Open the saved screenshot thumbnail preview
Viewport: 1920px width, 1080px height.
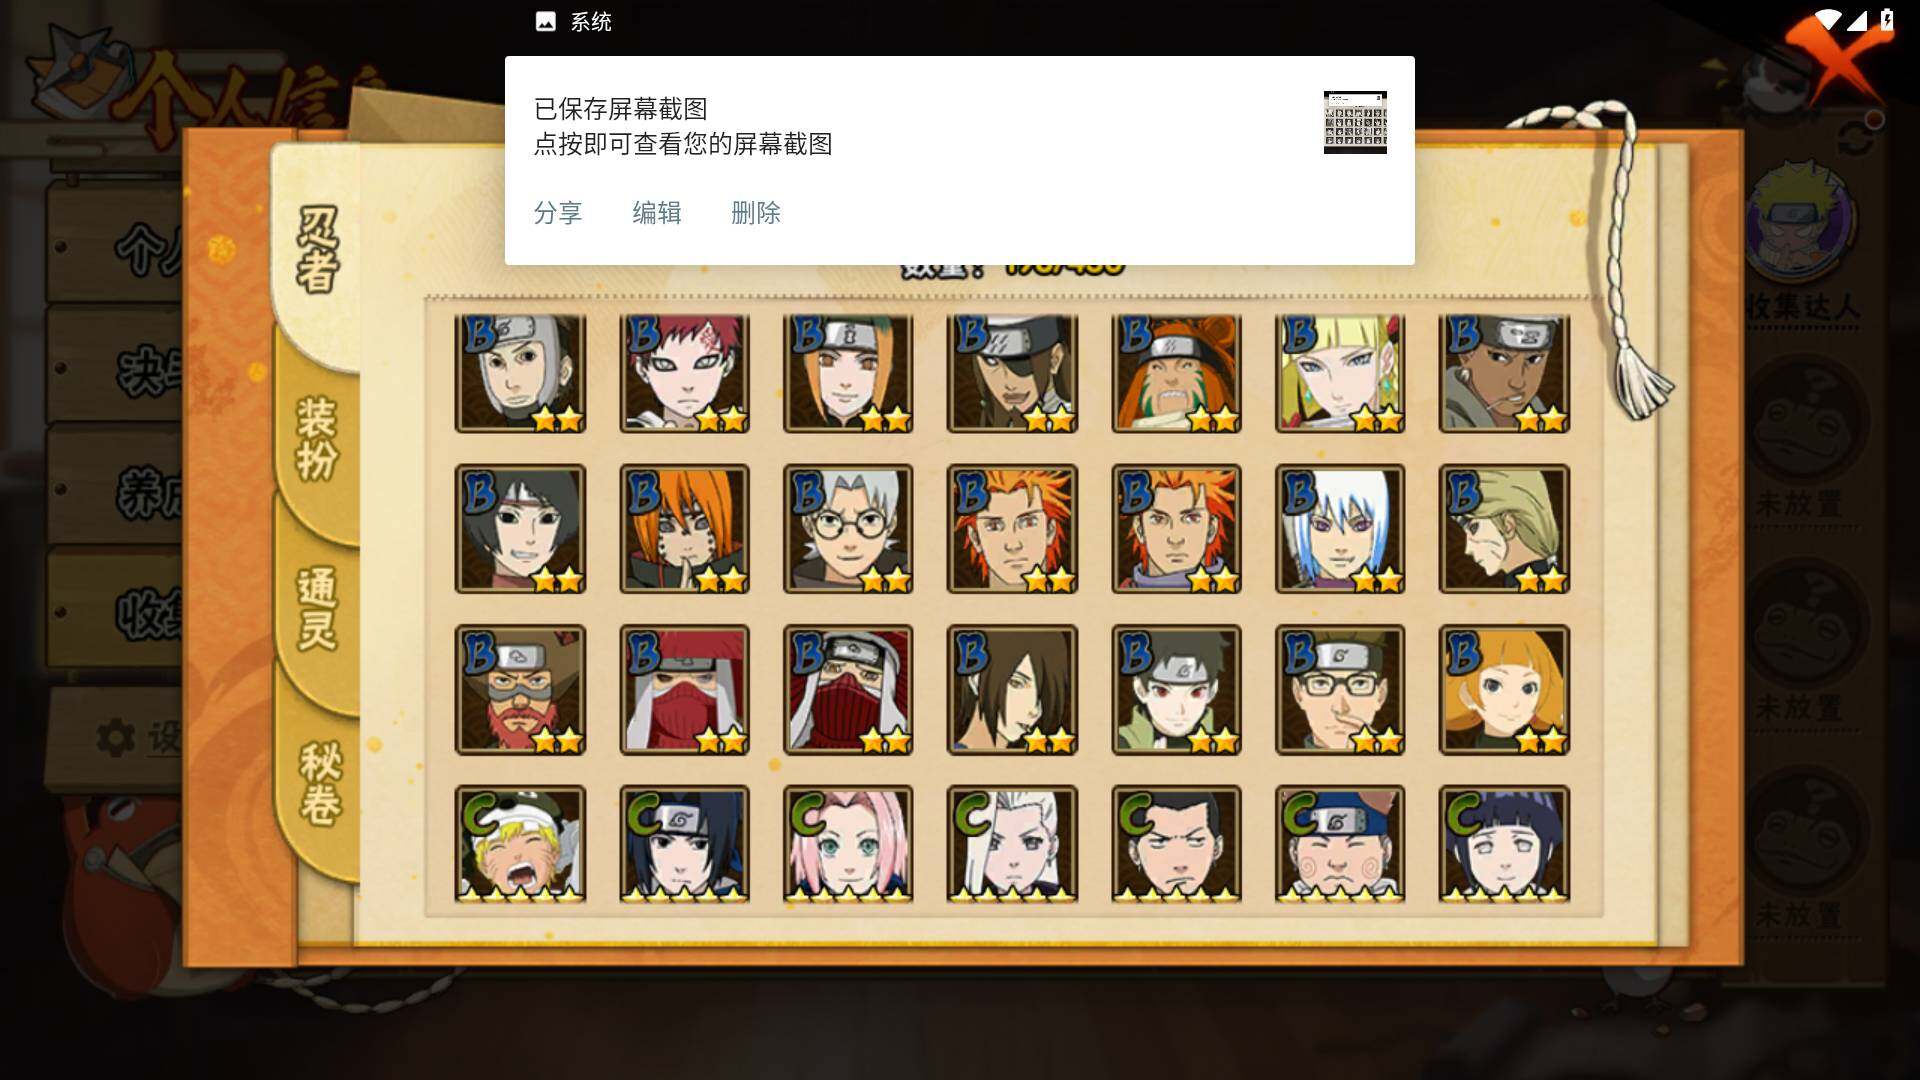1355,122
